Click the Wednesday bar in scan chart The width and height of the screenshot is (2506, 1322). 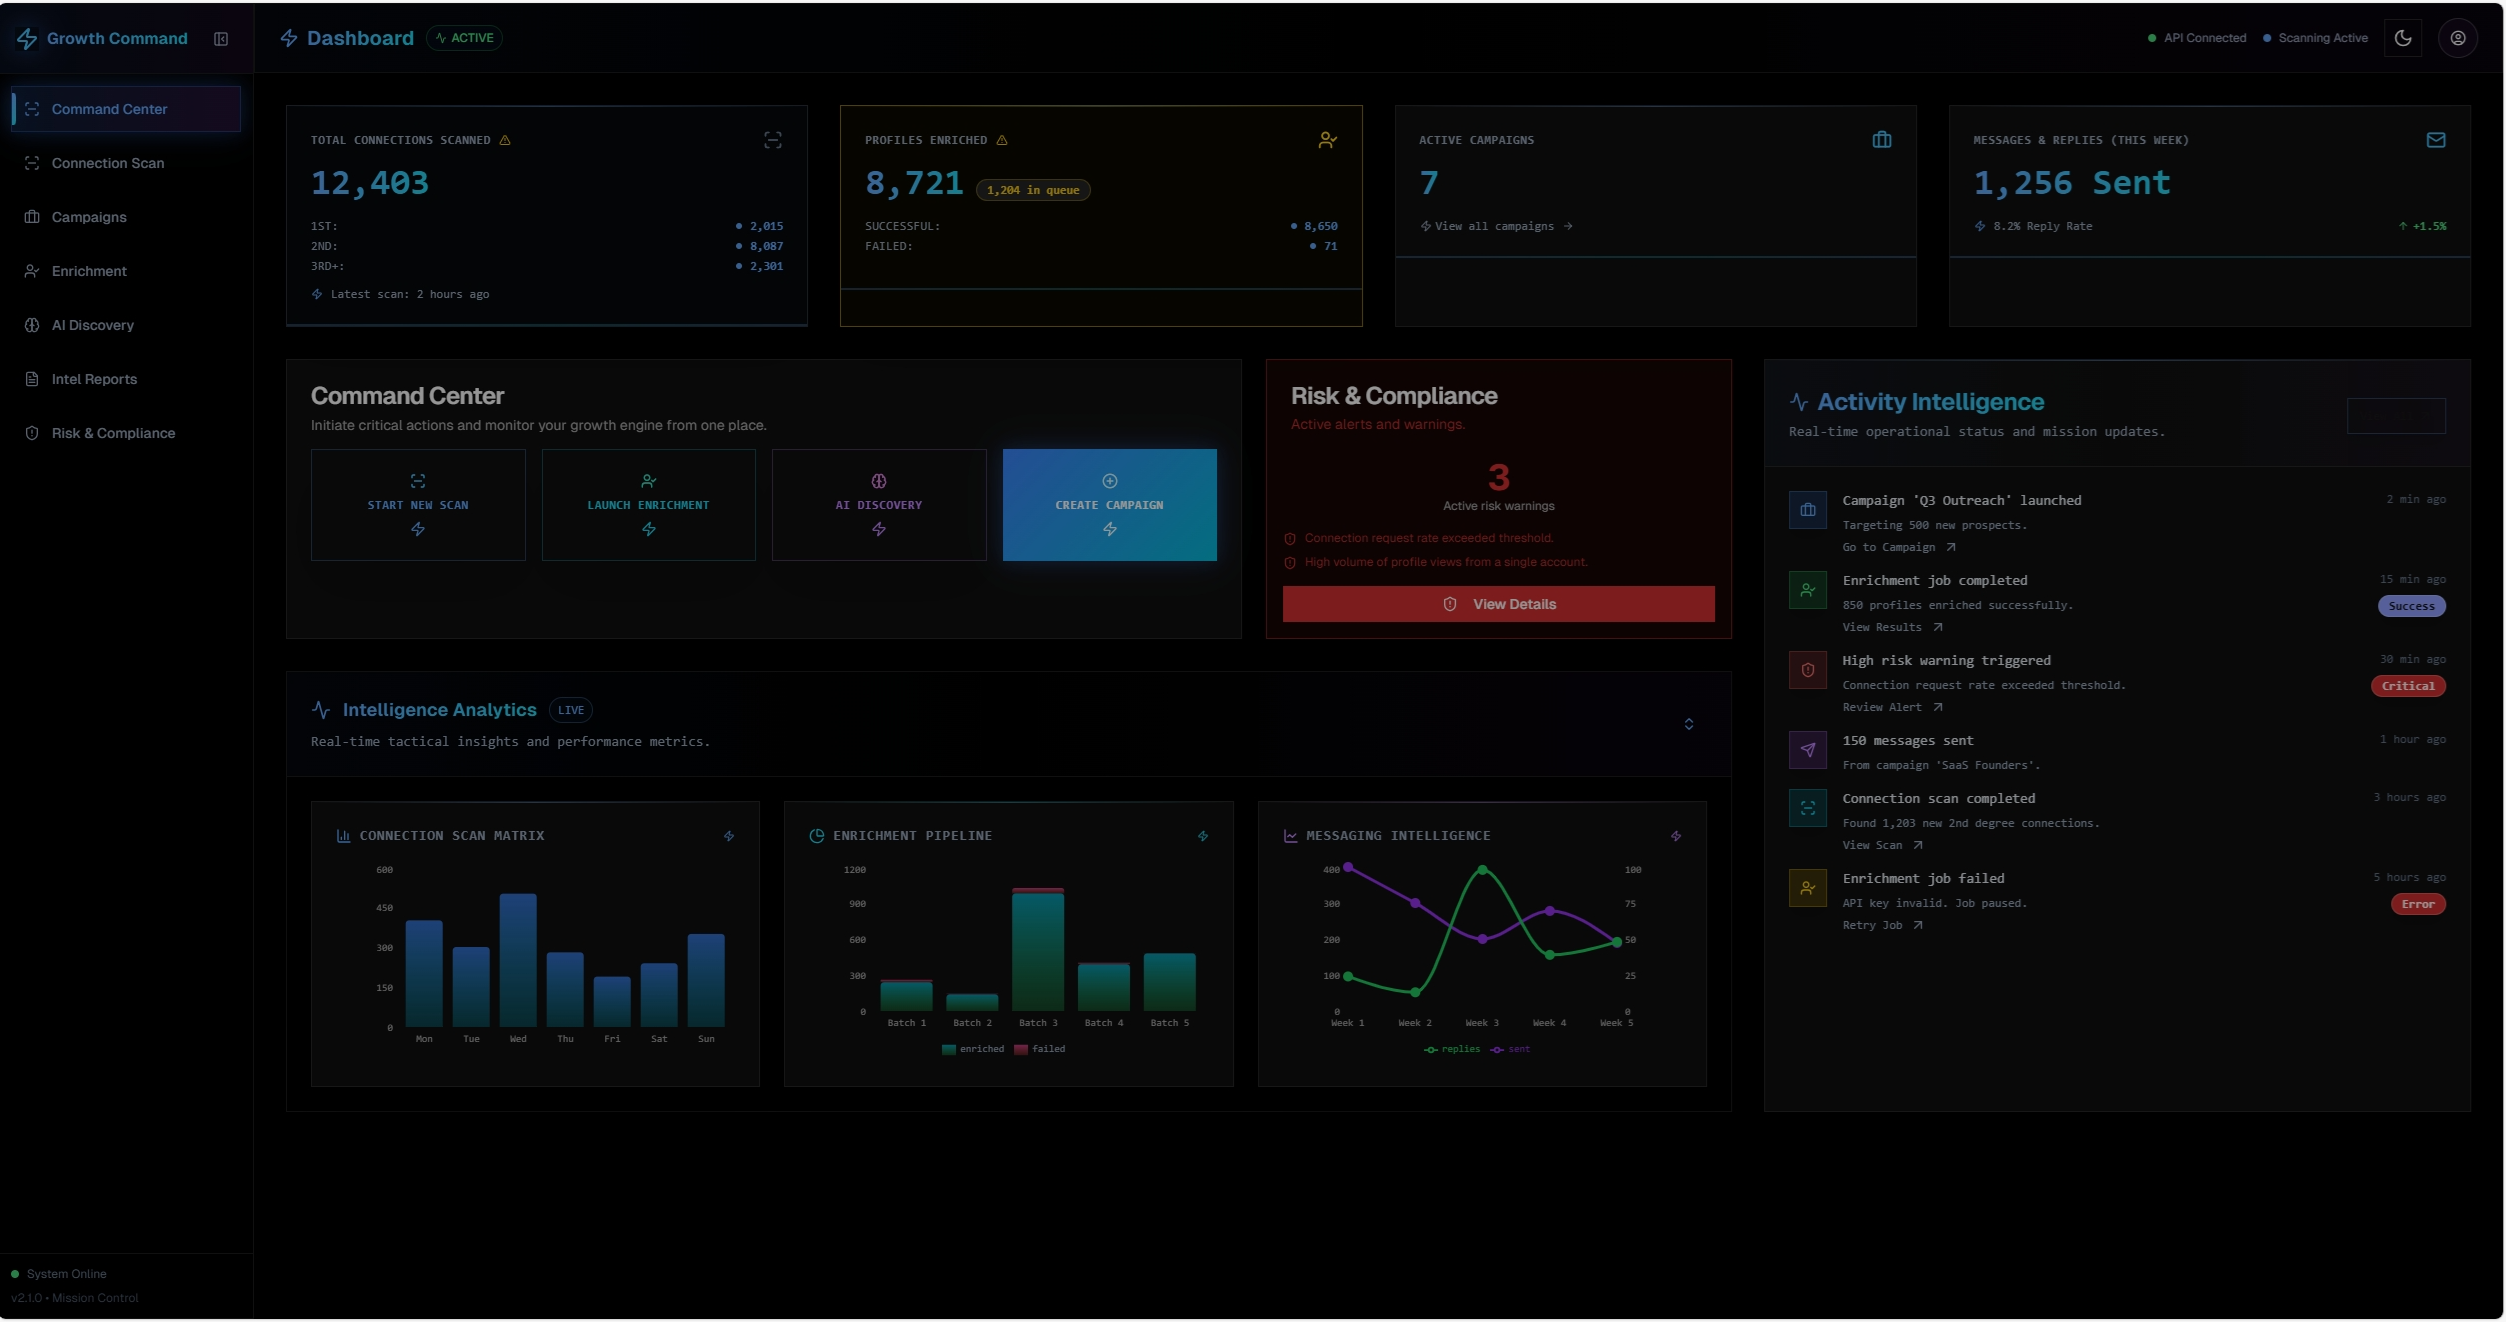pyautogui.click(x=518, y=960)
